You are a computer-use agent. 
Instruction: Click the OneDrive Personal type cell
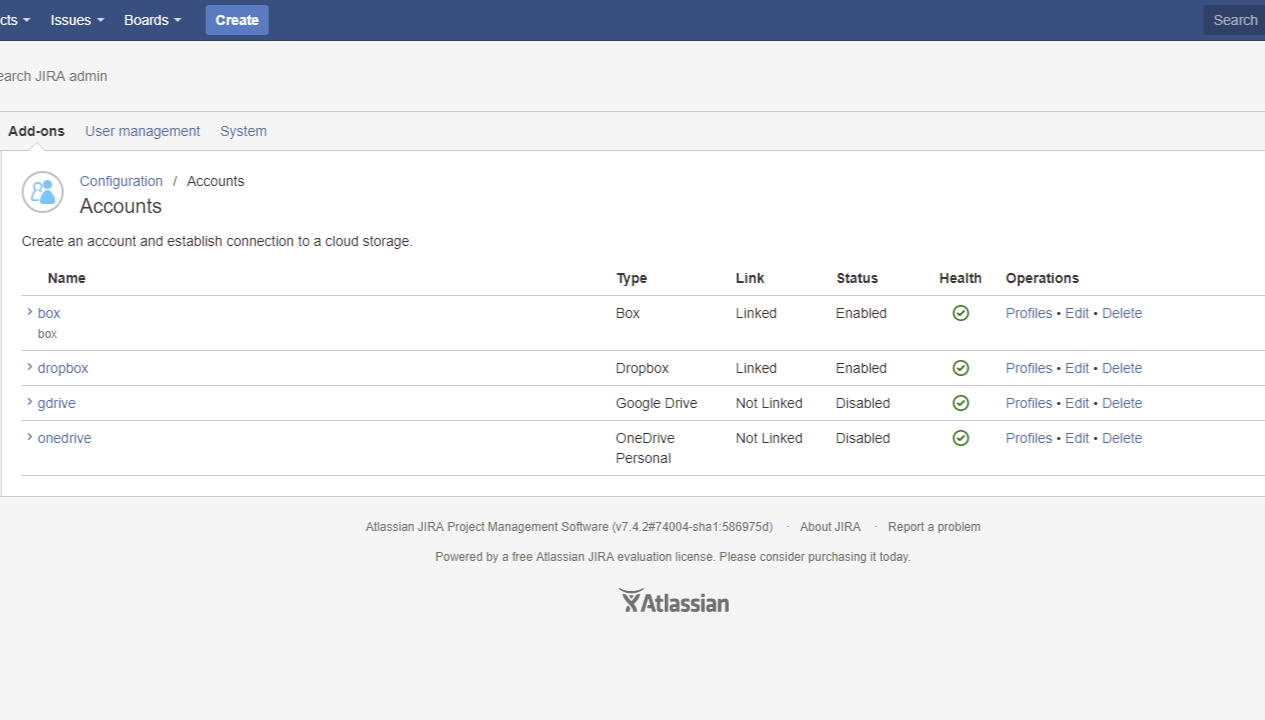click(645, 448)
